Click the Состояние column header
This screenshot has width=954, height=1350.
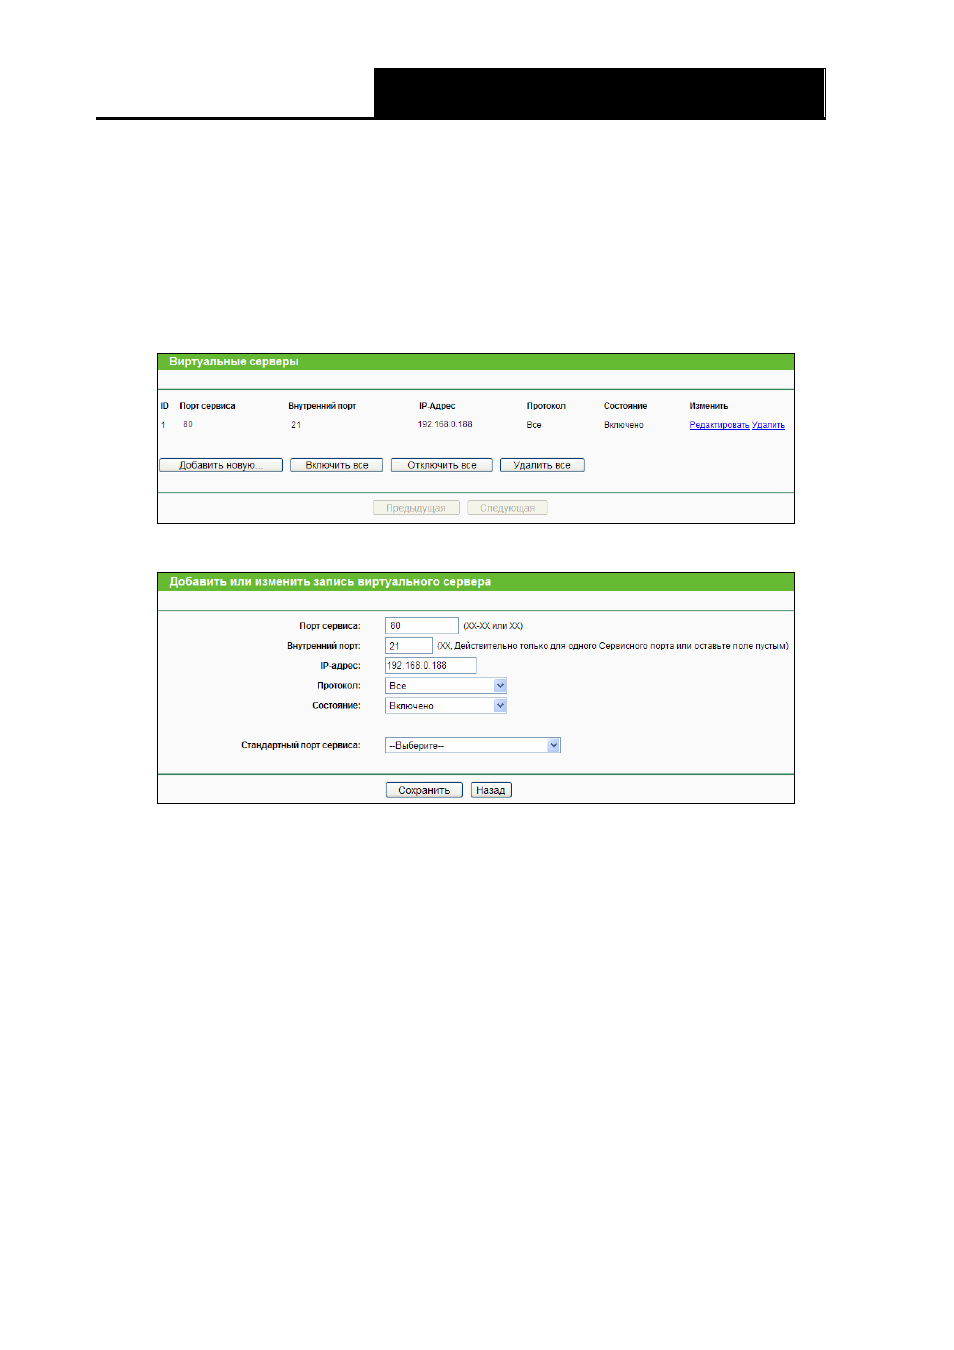[x=625, y=406]
